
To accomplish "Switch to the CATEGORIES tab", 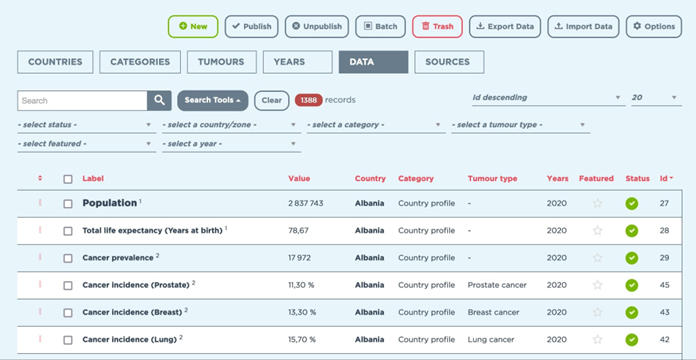I will point(140,62).
